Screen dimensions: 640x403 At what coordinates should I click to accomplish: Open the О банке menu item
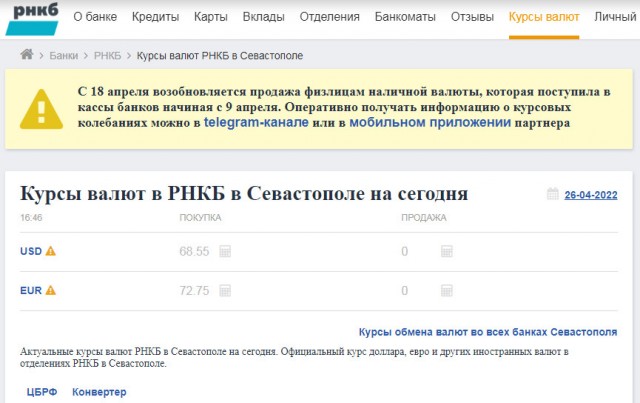coord(95,17)
